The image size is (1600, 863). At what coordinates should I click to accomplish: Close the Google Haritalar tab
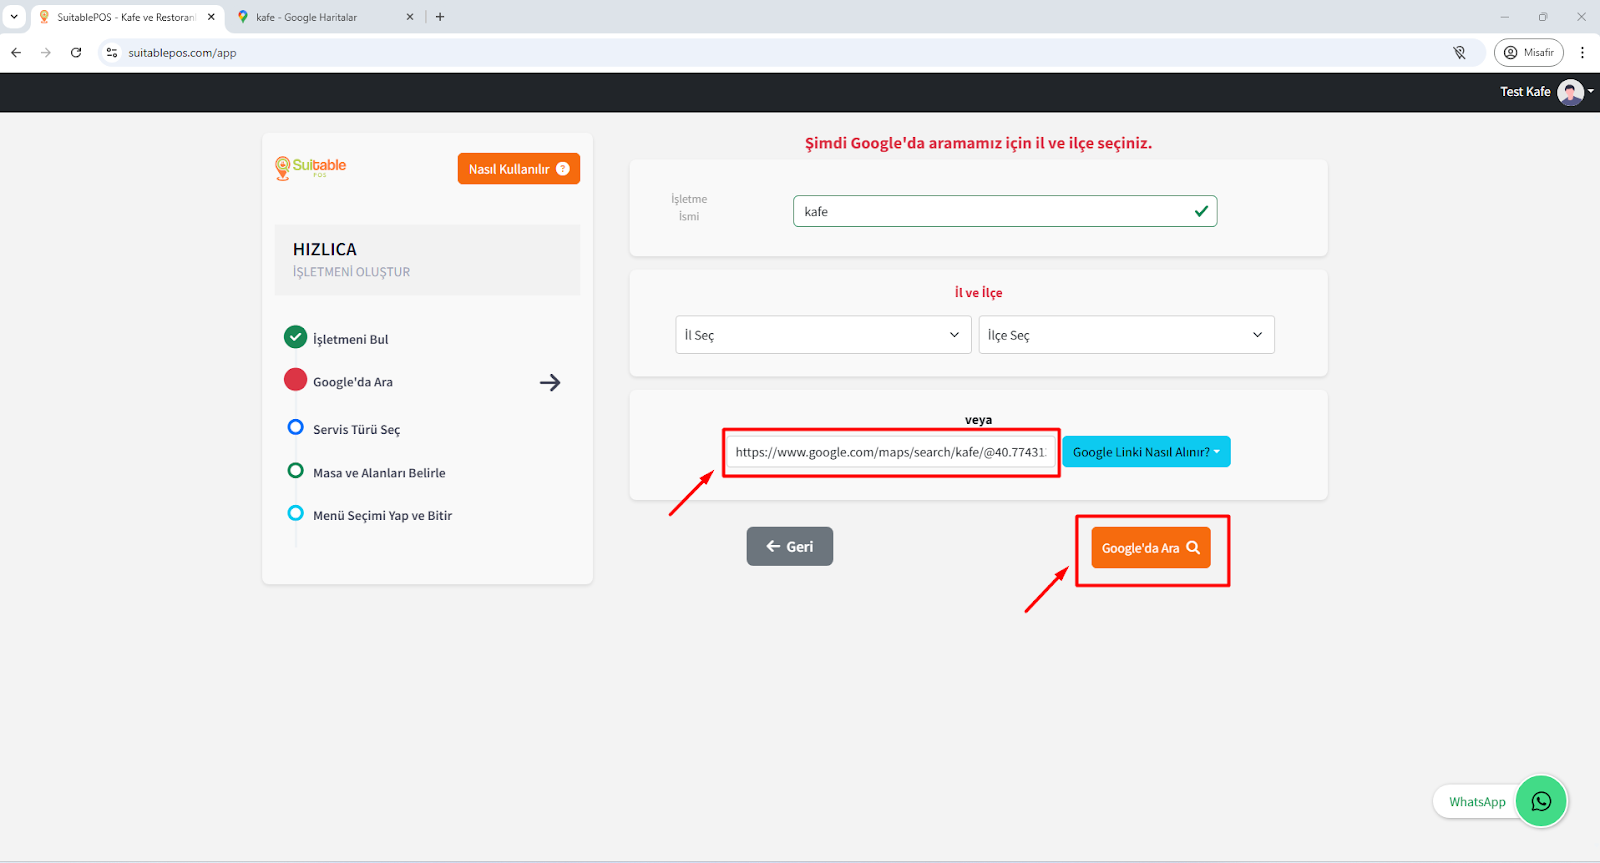click(409, 17)
